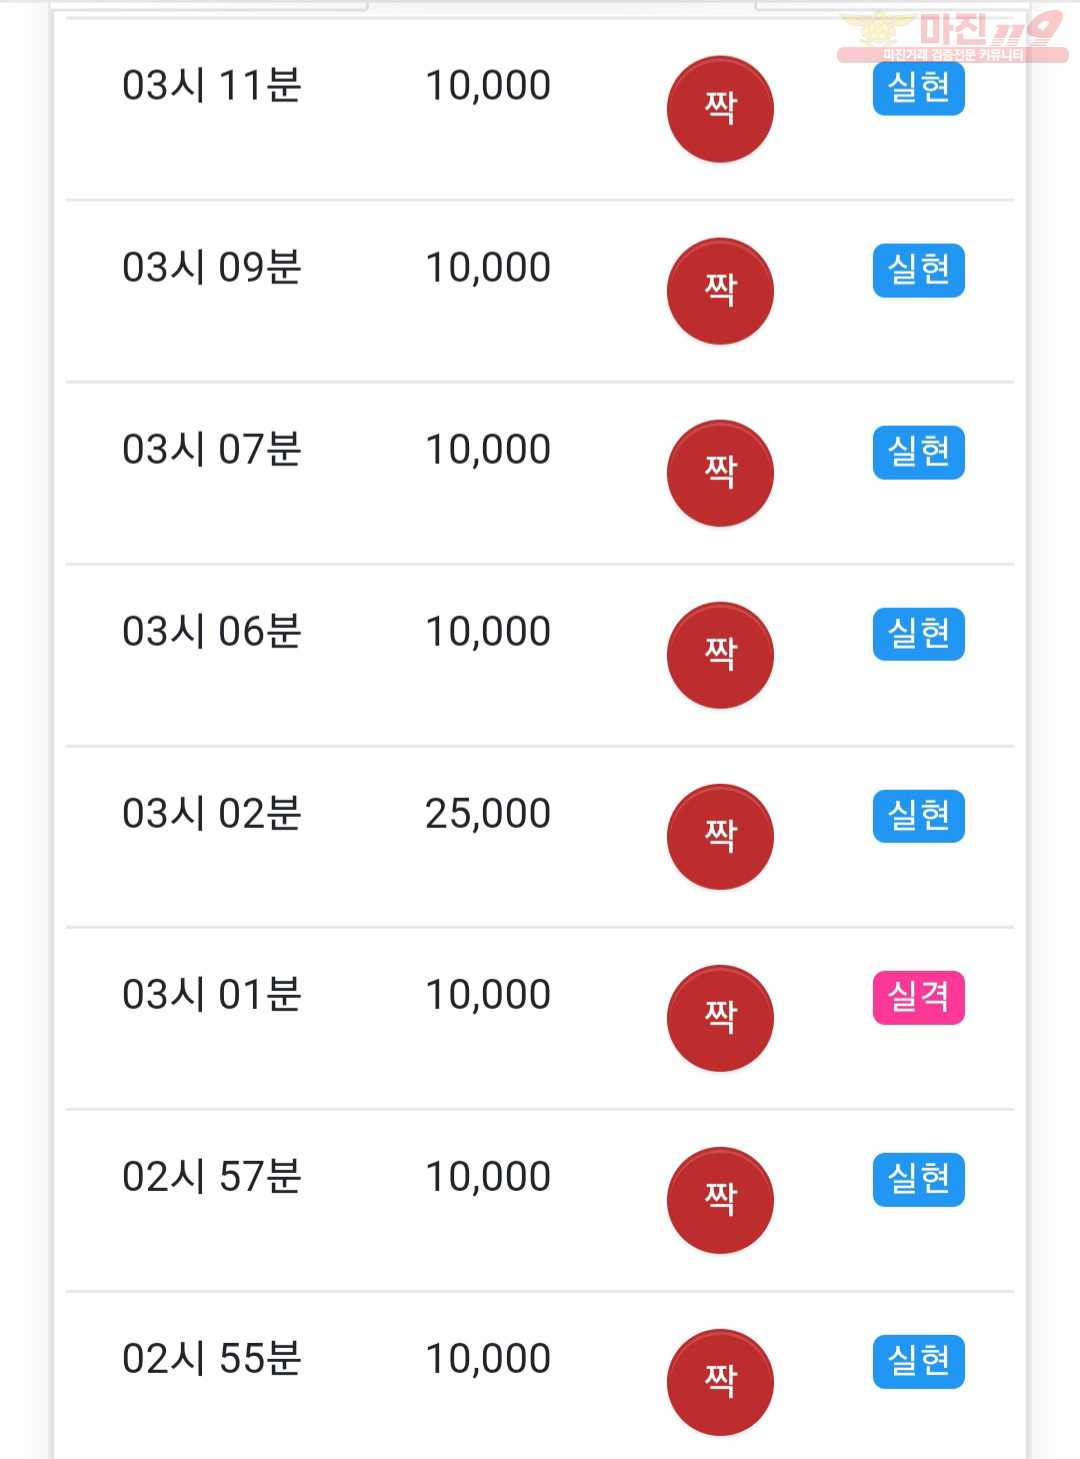Tap the red 짝 circle in 02시 57분 row
This screenshot has width=1080, height=1459.
[720, 1200]
